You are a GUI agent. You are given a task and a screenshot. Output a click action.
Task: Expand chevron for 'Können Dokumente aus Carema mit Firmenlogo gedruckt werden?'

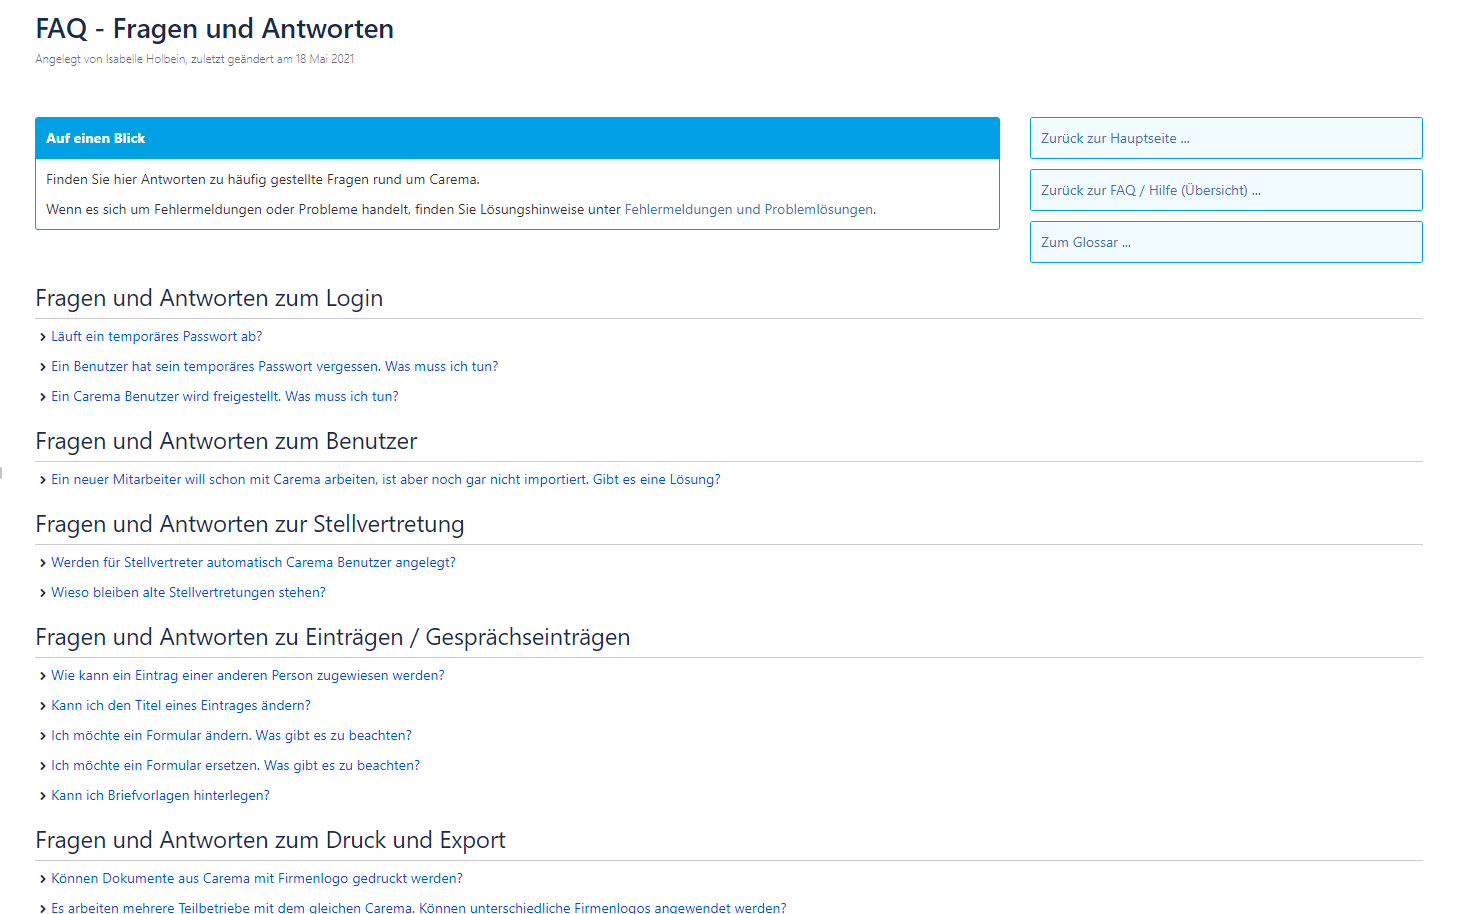tap(43, 880)
